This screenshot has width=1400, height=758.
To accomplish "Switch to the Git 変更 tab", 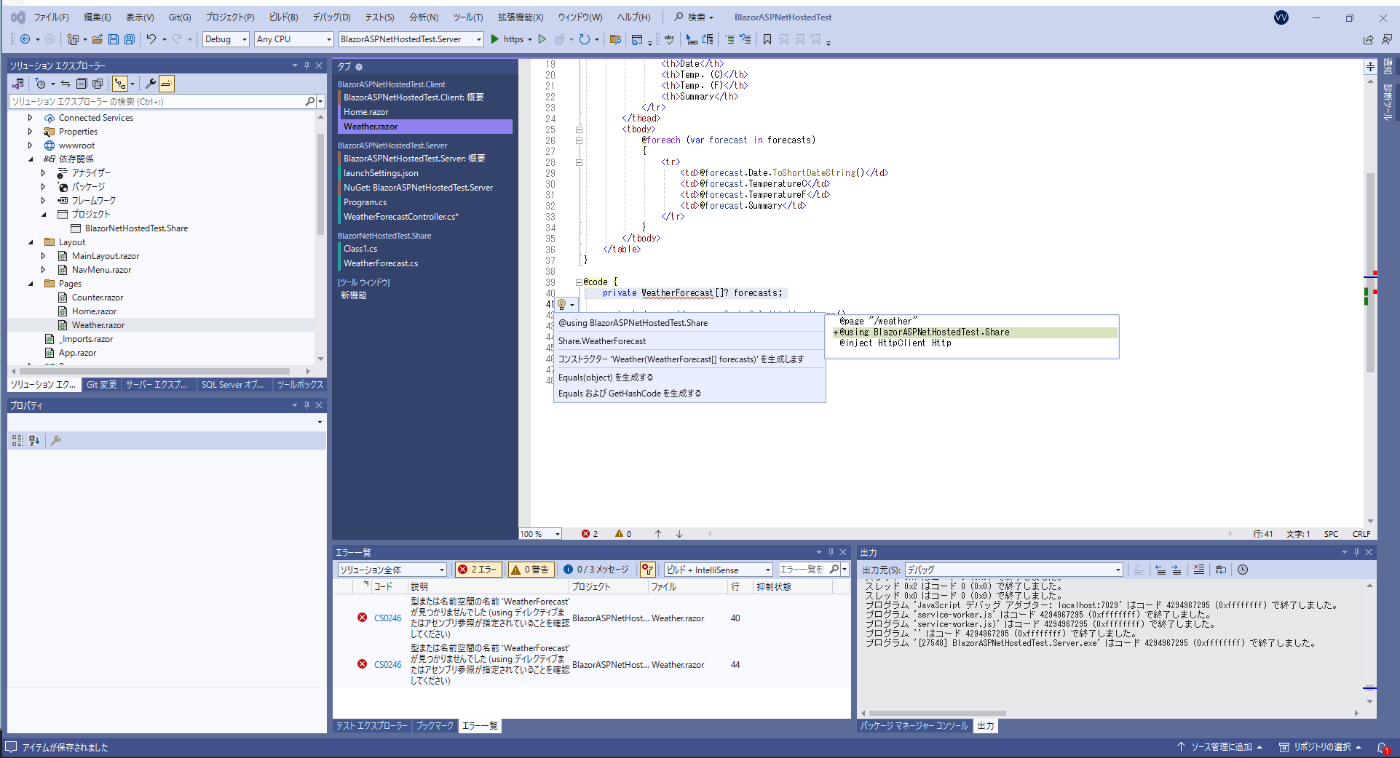I will (101, 385).
